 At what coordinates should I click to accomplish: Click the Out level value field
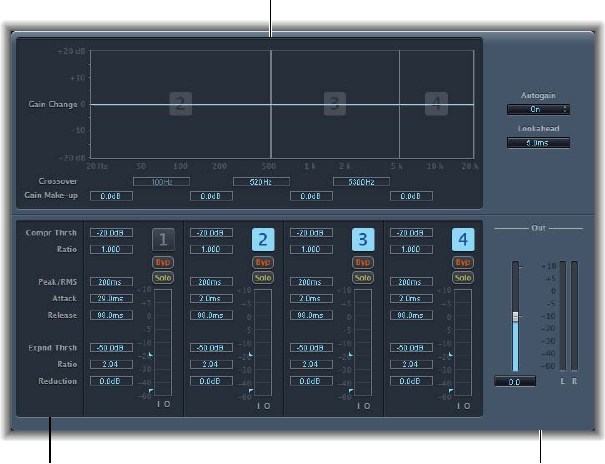pos(515,382)
